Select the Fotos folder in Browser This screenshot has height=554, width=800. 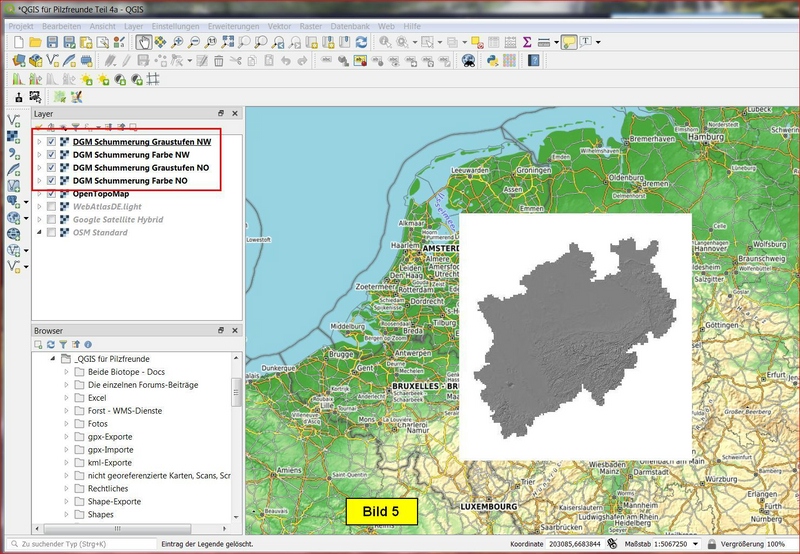click(x=97, y=423)
